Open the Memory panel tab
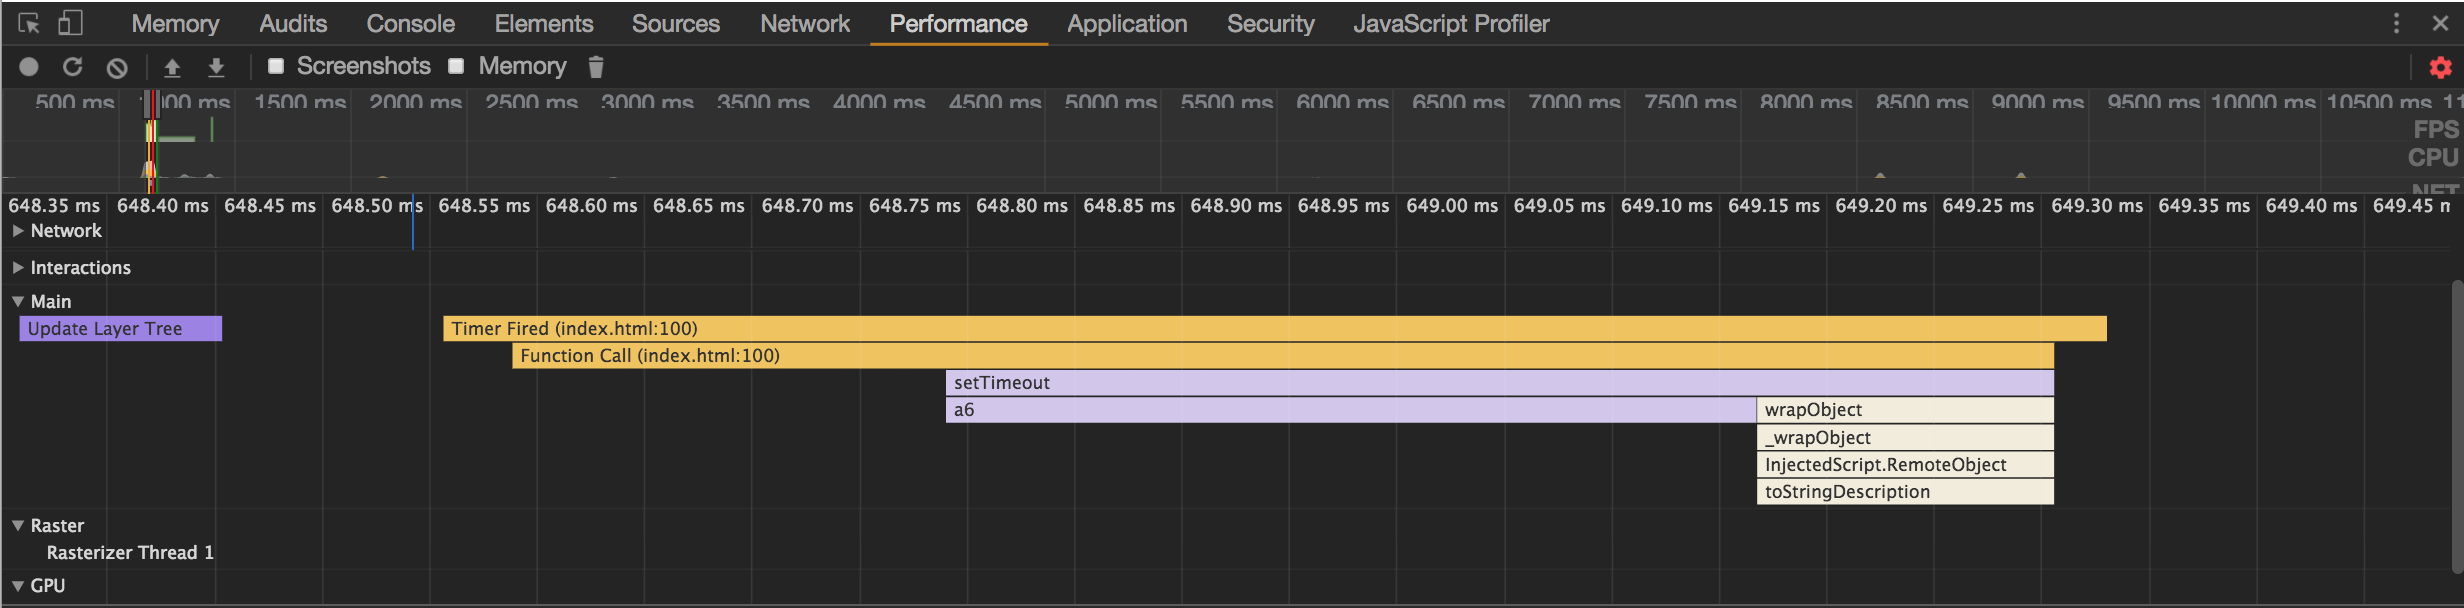 tap(175, 23)
